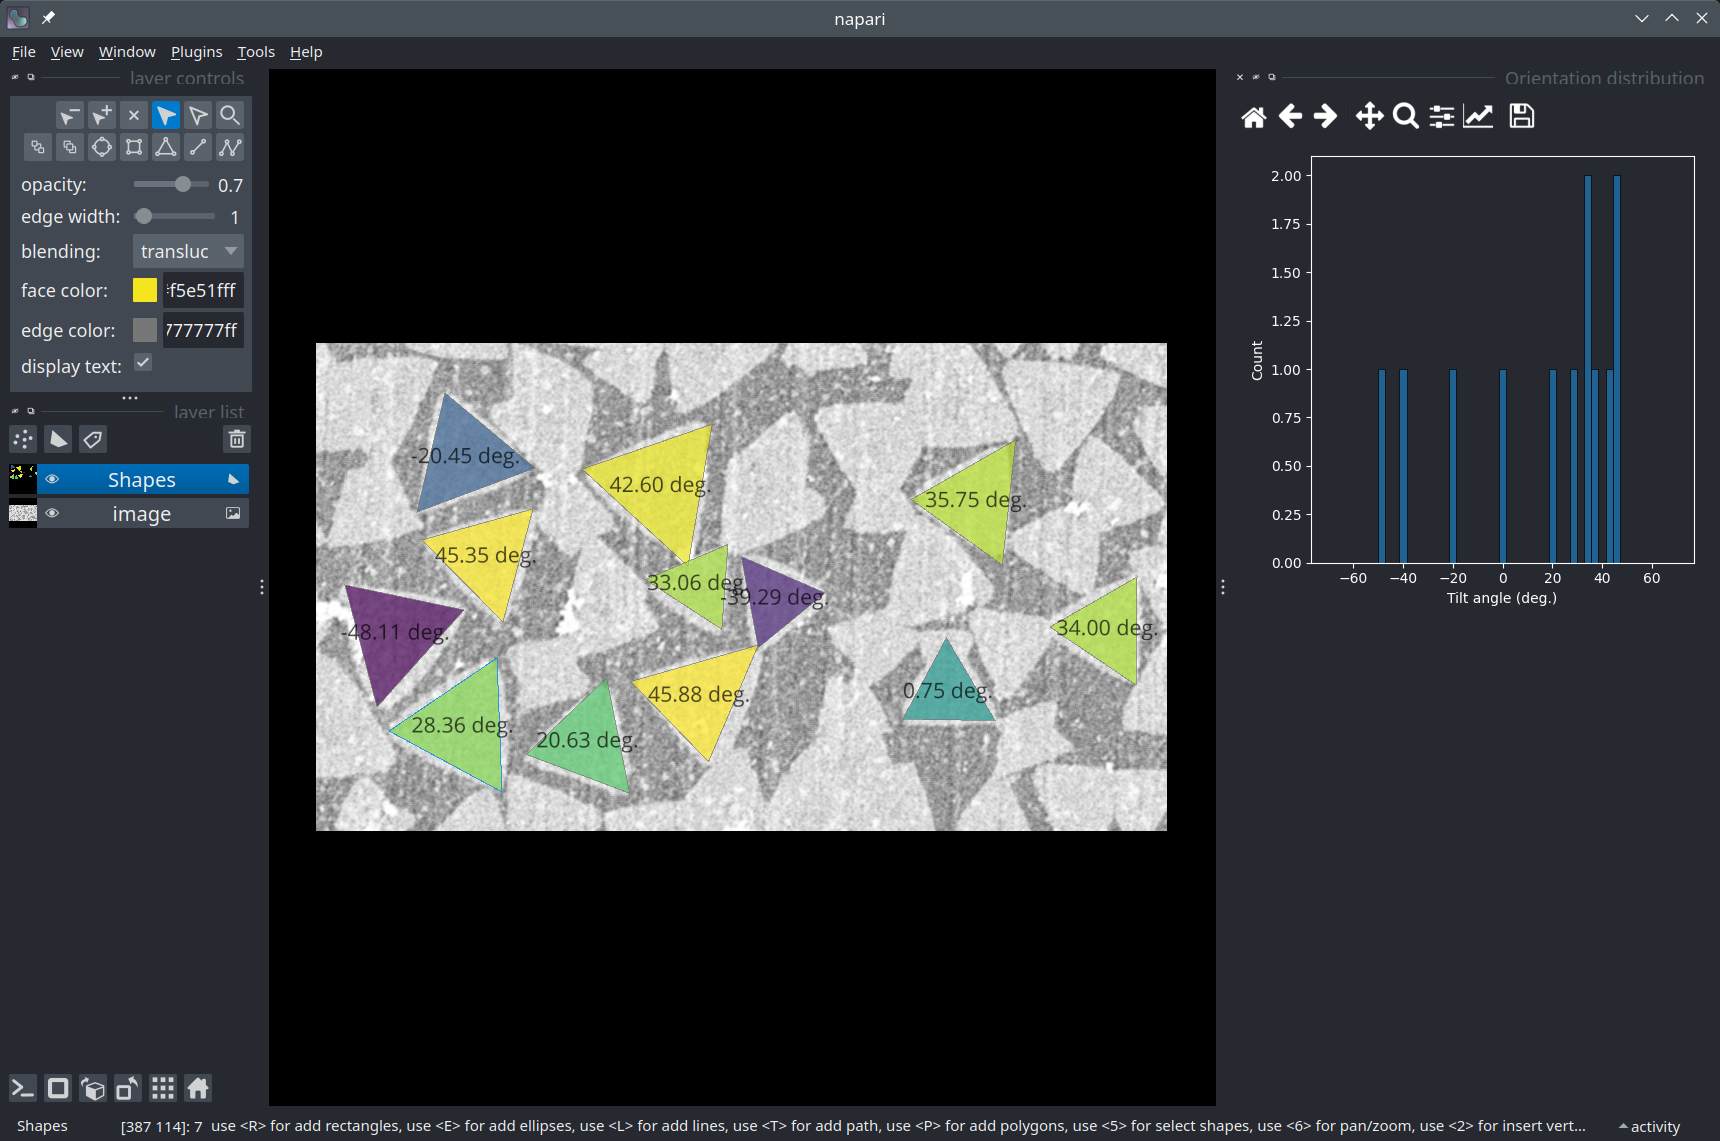This screenshot has width=1720, height=1141.
Task: Activate matplotlib zoom-to-rectangle tool
Action: pos(1405,117)
